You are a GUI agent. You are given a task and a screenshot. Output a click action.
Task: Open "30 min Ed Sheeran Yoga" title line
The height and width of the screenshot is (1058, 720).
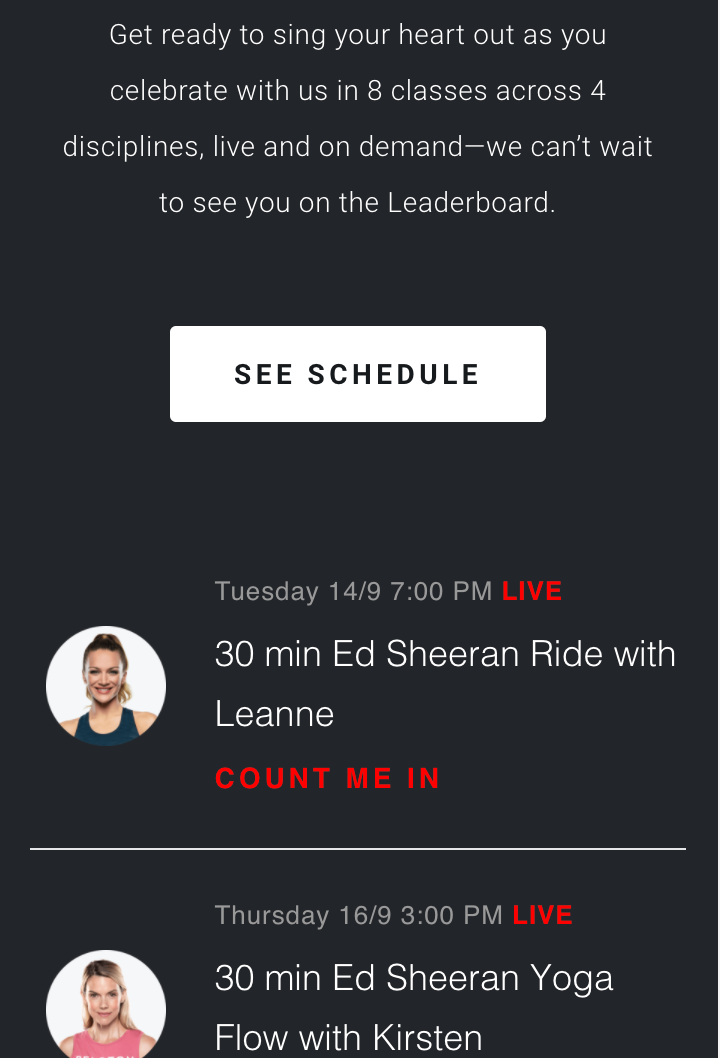click(x=414, y=978)
